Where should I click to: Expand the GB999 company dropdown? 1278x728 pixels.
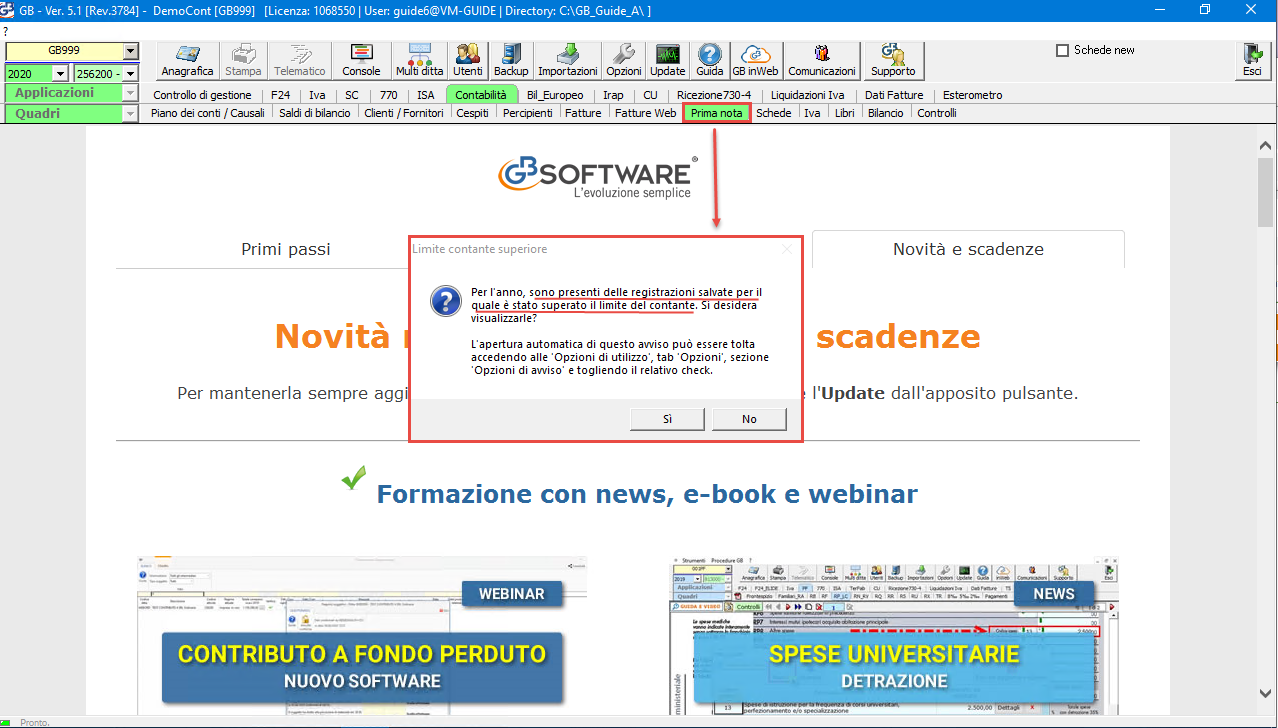coord(130,51)
